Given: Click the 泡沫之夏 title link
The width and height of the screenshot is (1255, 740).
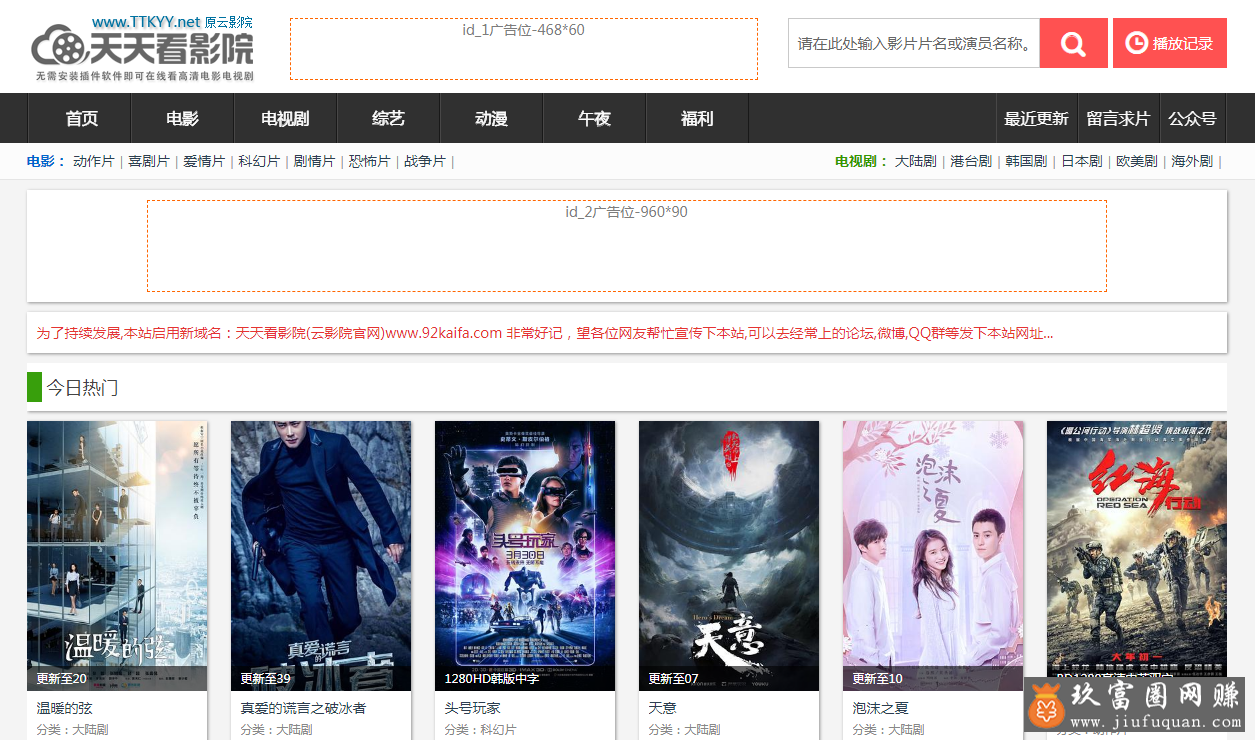Looking at the screenshot, I should coord(880,708).
